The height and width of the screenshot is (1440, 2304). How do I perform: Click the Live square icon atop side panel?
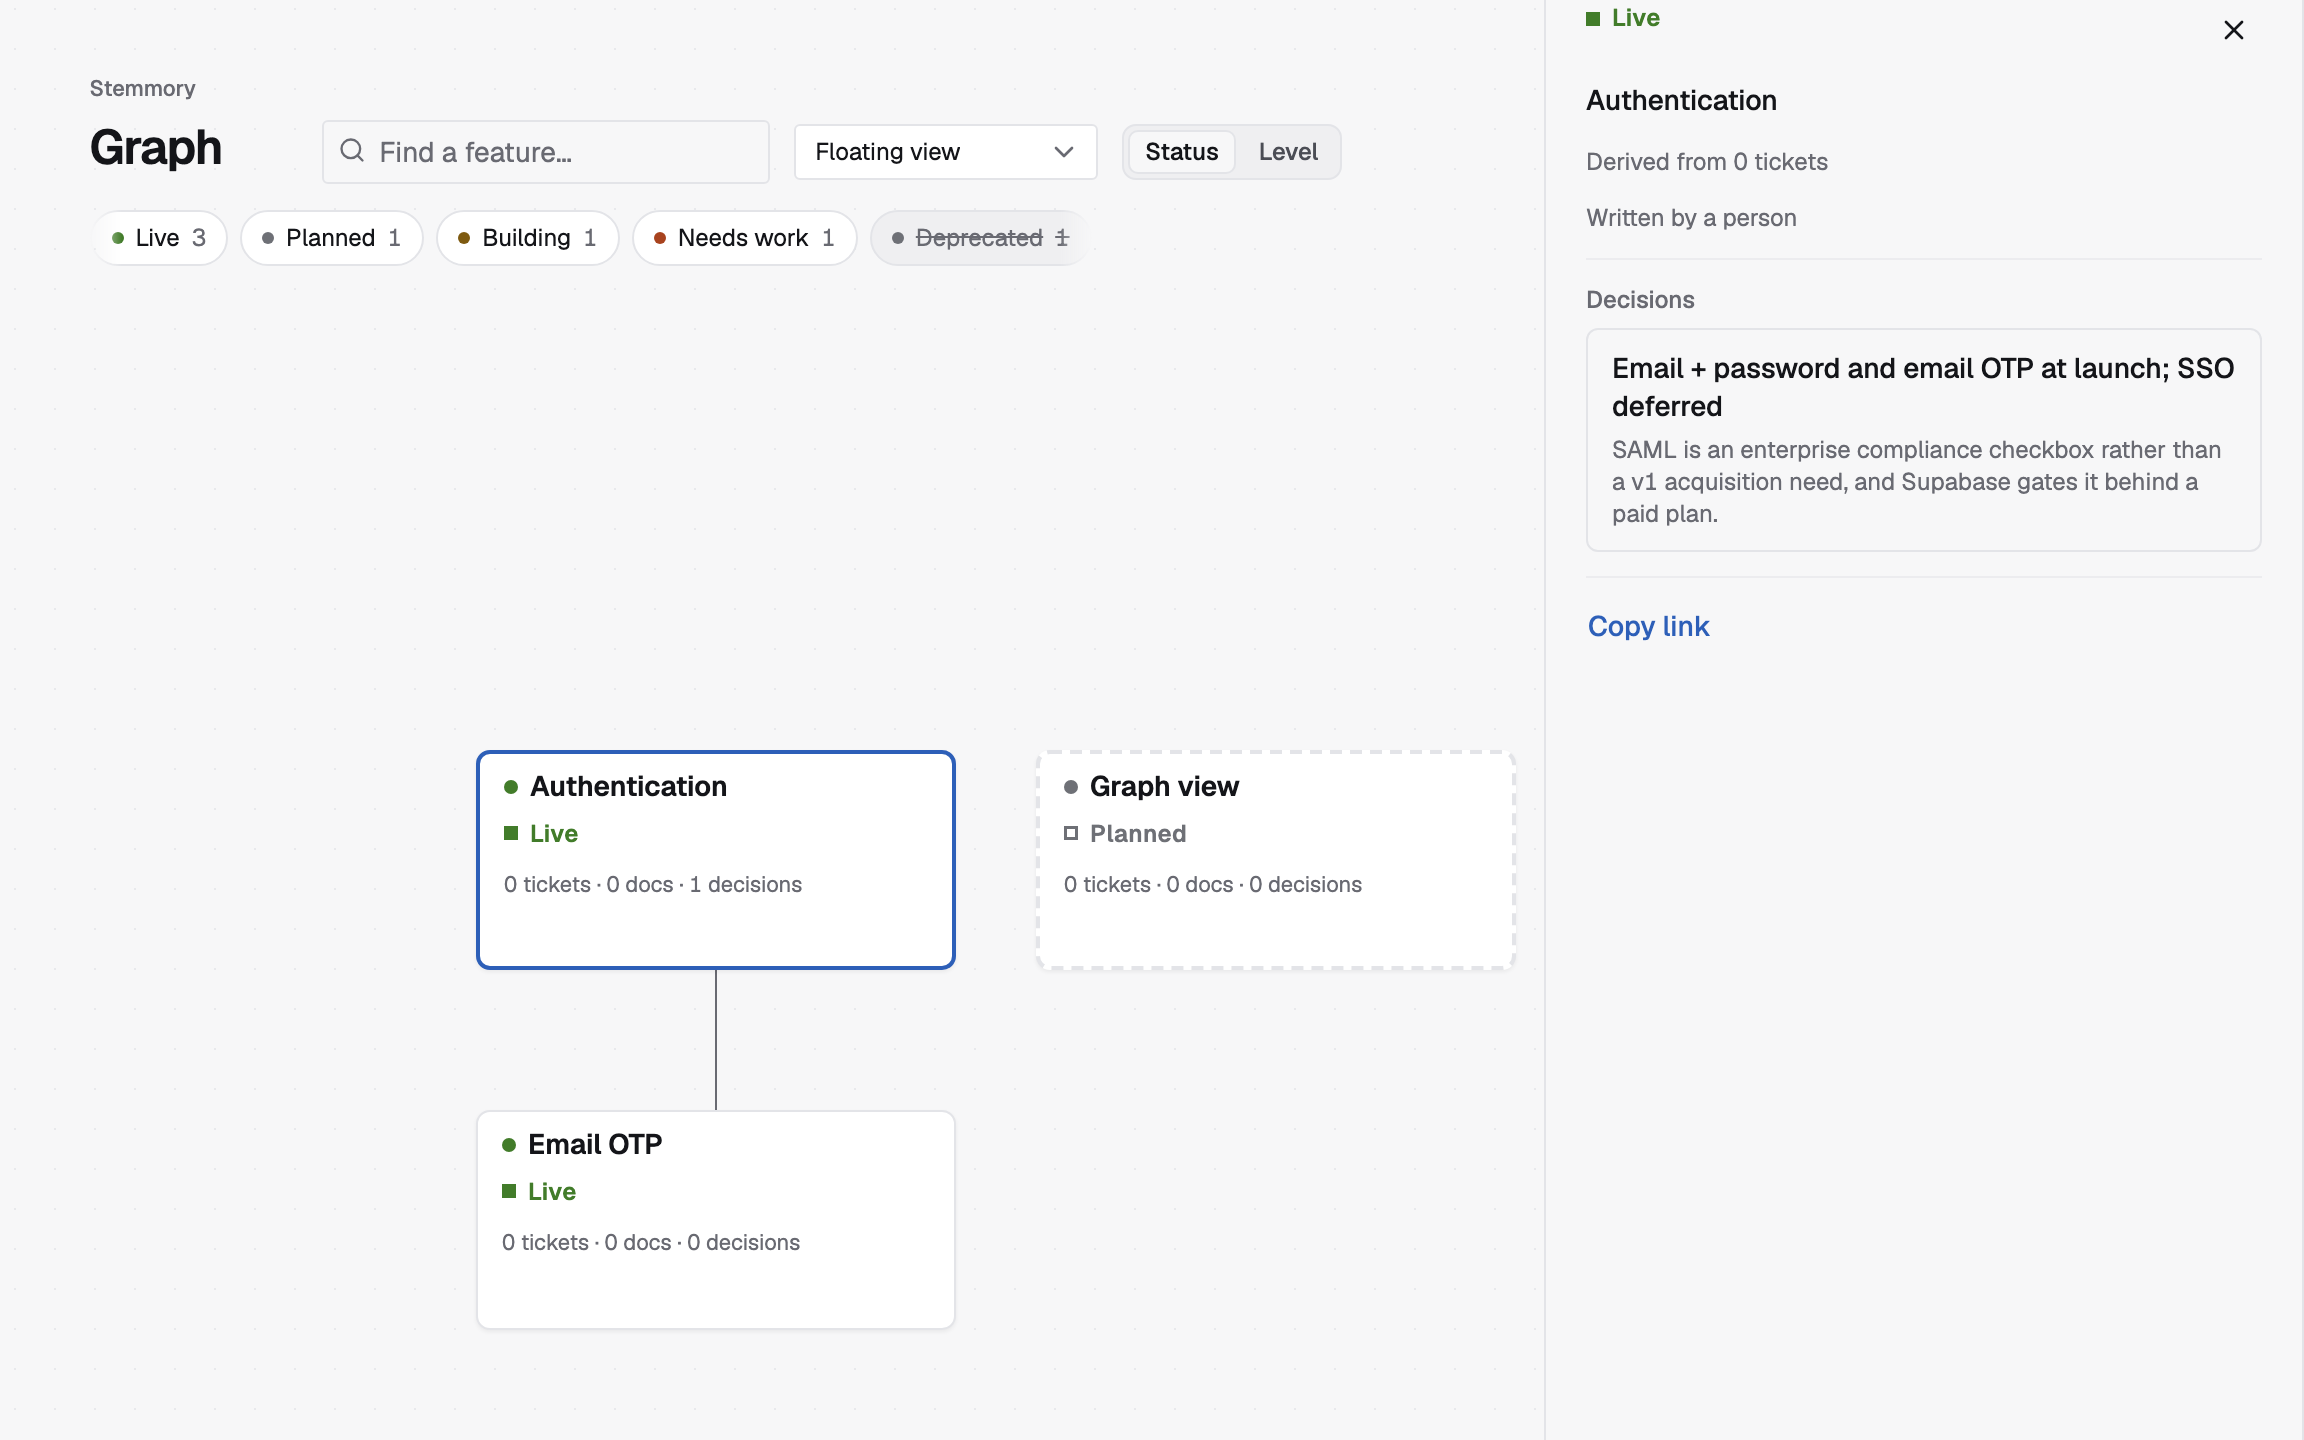click(x=1593, y=19)
